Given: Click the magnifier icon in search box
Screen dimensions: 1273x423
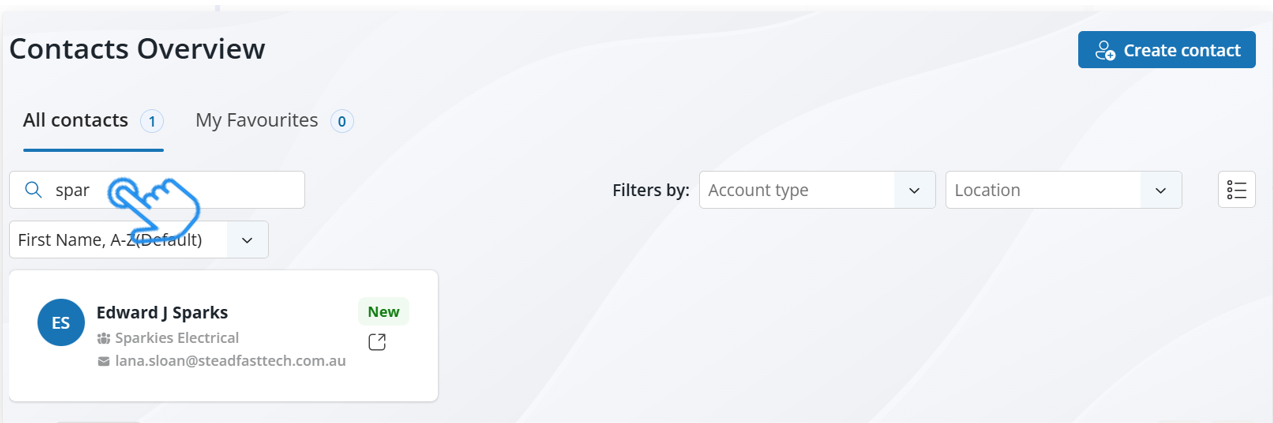Looking at the screenshot, I should coord(33,190).
